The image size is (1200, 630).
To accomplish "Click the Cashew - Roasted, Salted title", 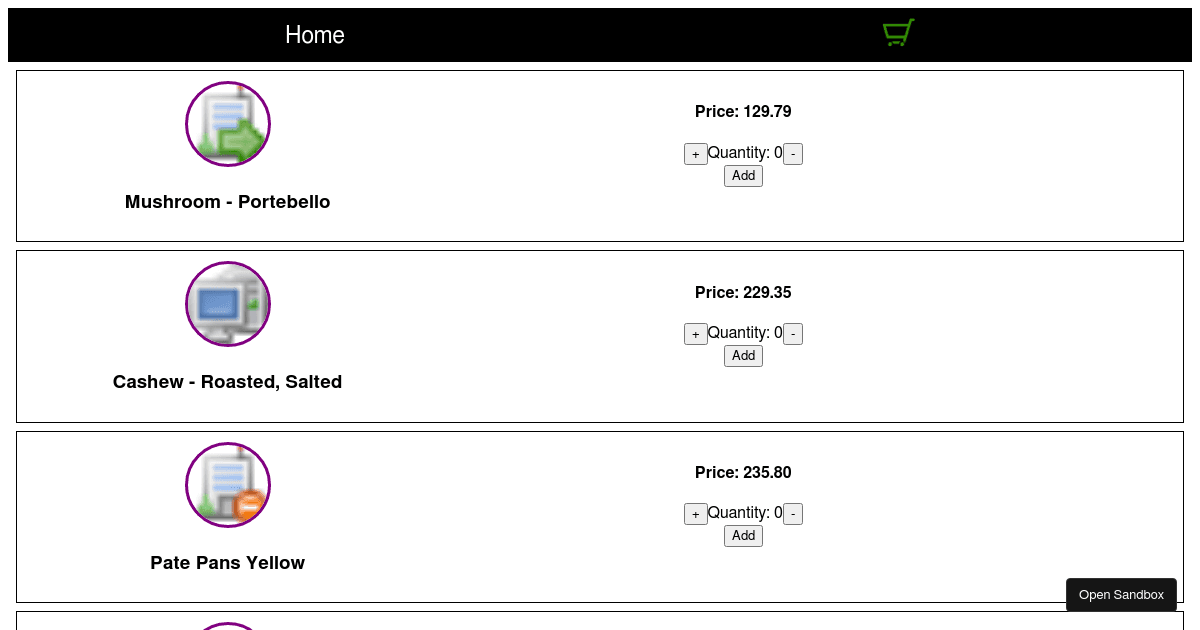I will click(228, 382).
